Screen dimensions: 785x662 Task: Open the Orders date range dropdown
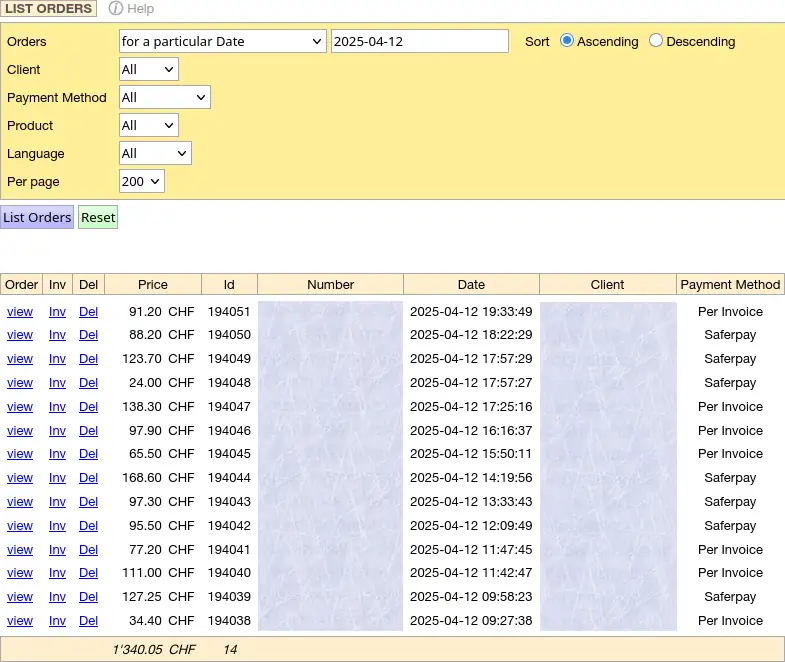(x=222, y=41)
